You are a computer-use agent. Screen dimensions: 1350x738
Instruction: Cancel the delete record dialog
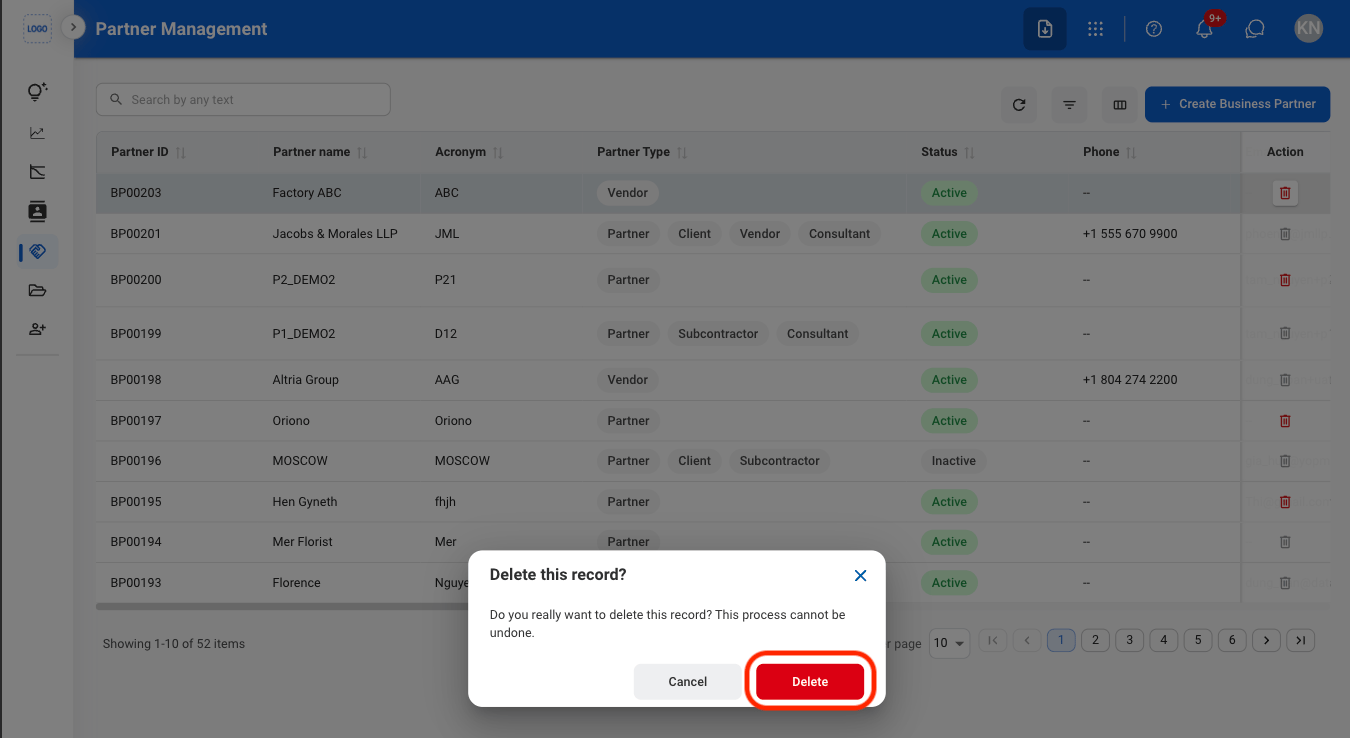pos(687,681)
